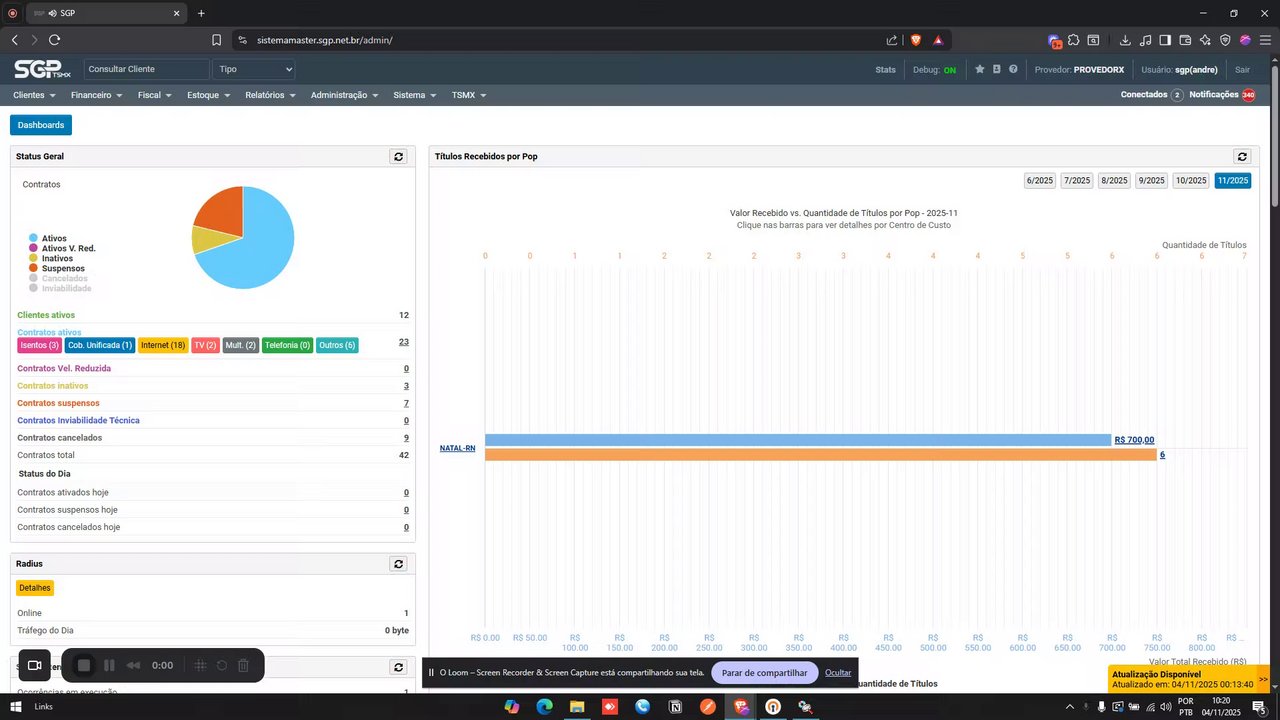Click the Dashboards button
This screenshot has height=720, width=1280.
click(x=41, y=125)
